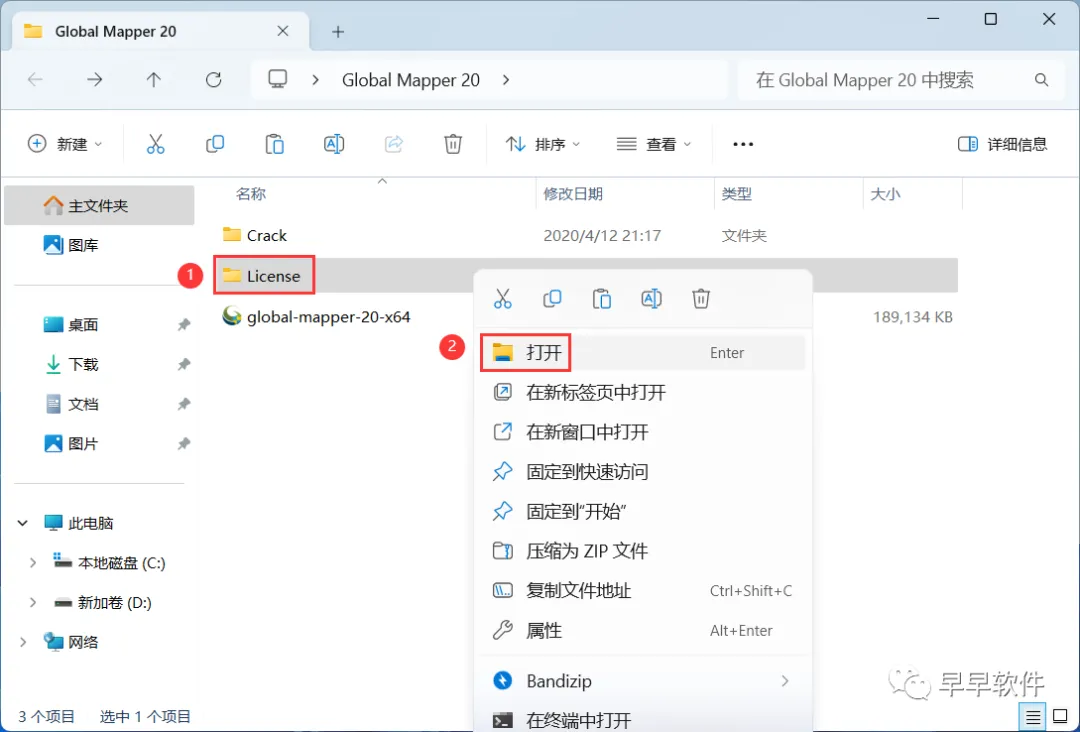Select the License folder row
This screenshot has width=1080, height=732.
pos(585,275)
